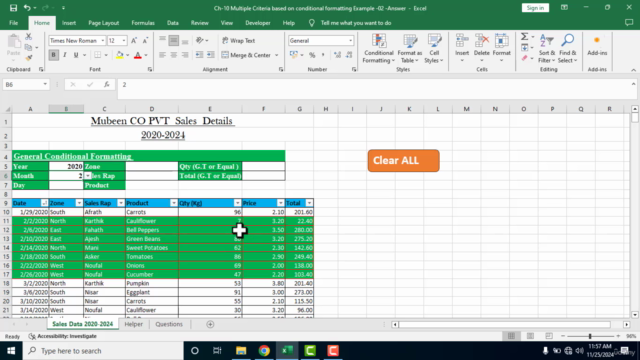Image resolution: width=640 pixels, height=360 pixels.
Task: Open the font size dropdown
Action: click(124, 40)
